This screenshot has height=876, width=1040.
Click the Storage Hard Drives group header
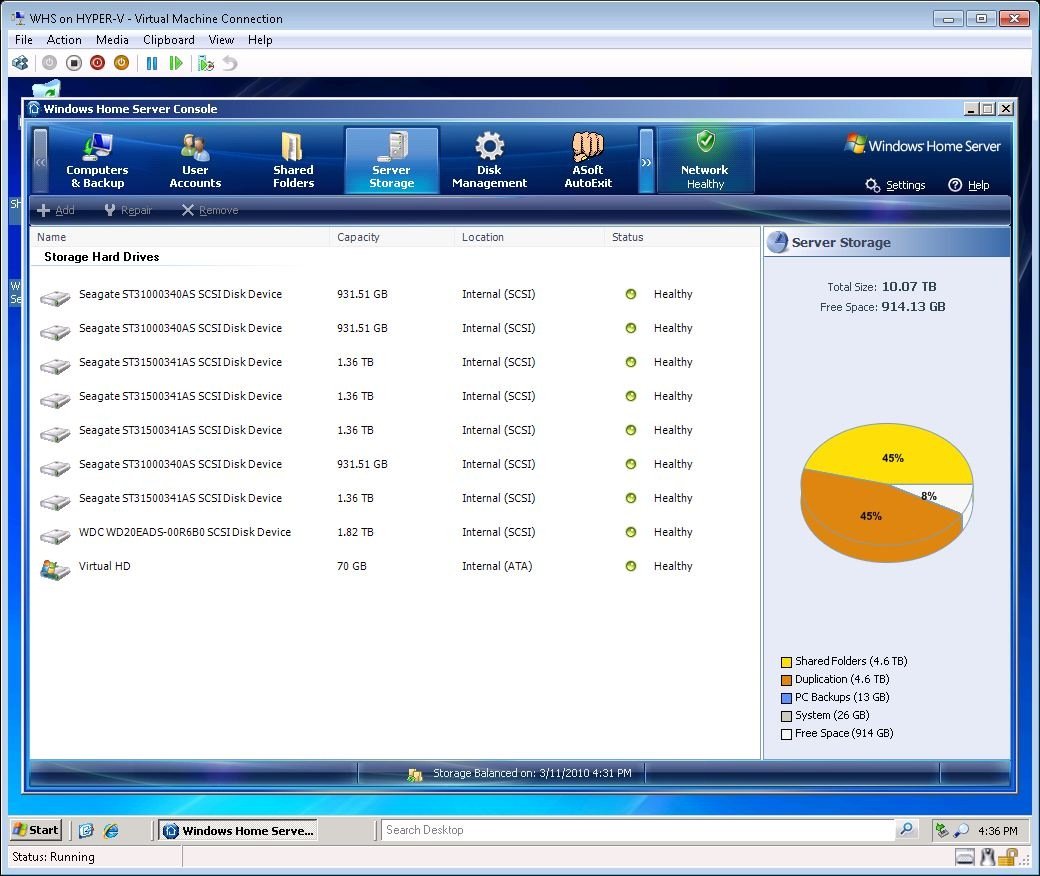[101, 257]
